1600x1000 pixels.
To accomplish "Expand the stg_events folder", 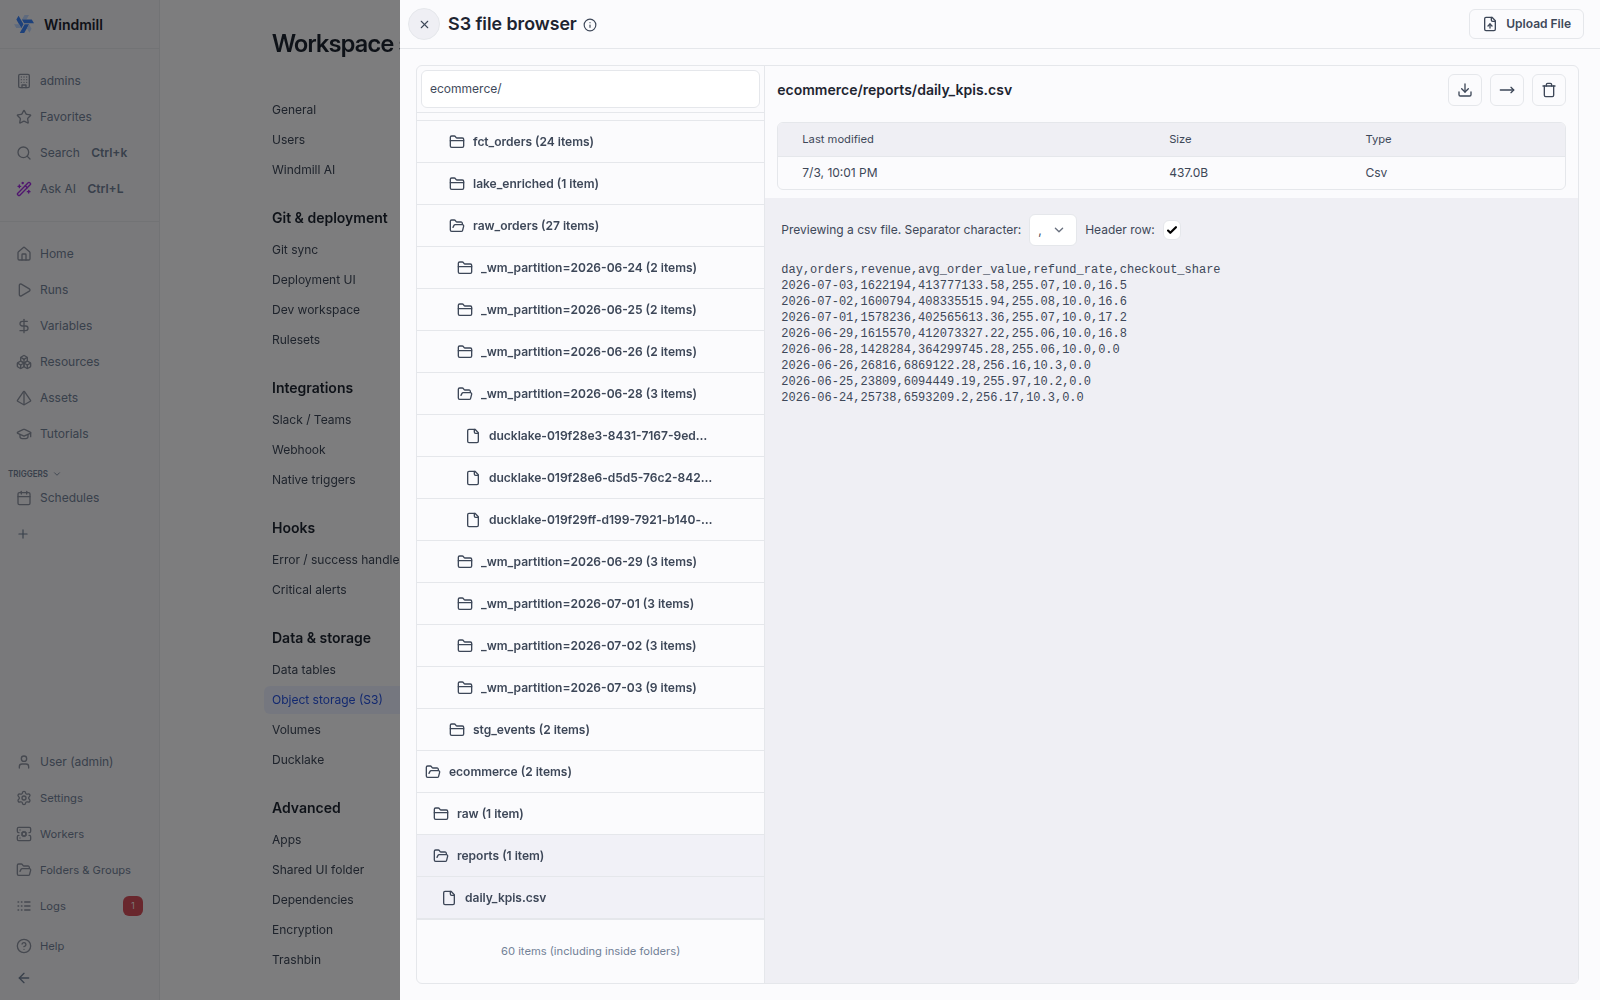I will [590, 730].
